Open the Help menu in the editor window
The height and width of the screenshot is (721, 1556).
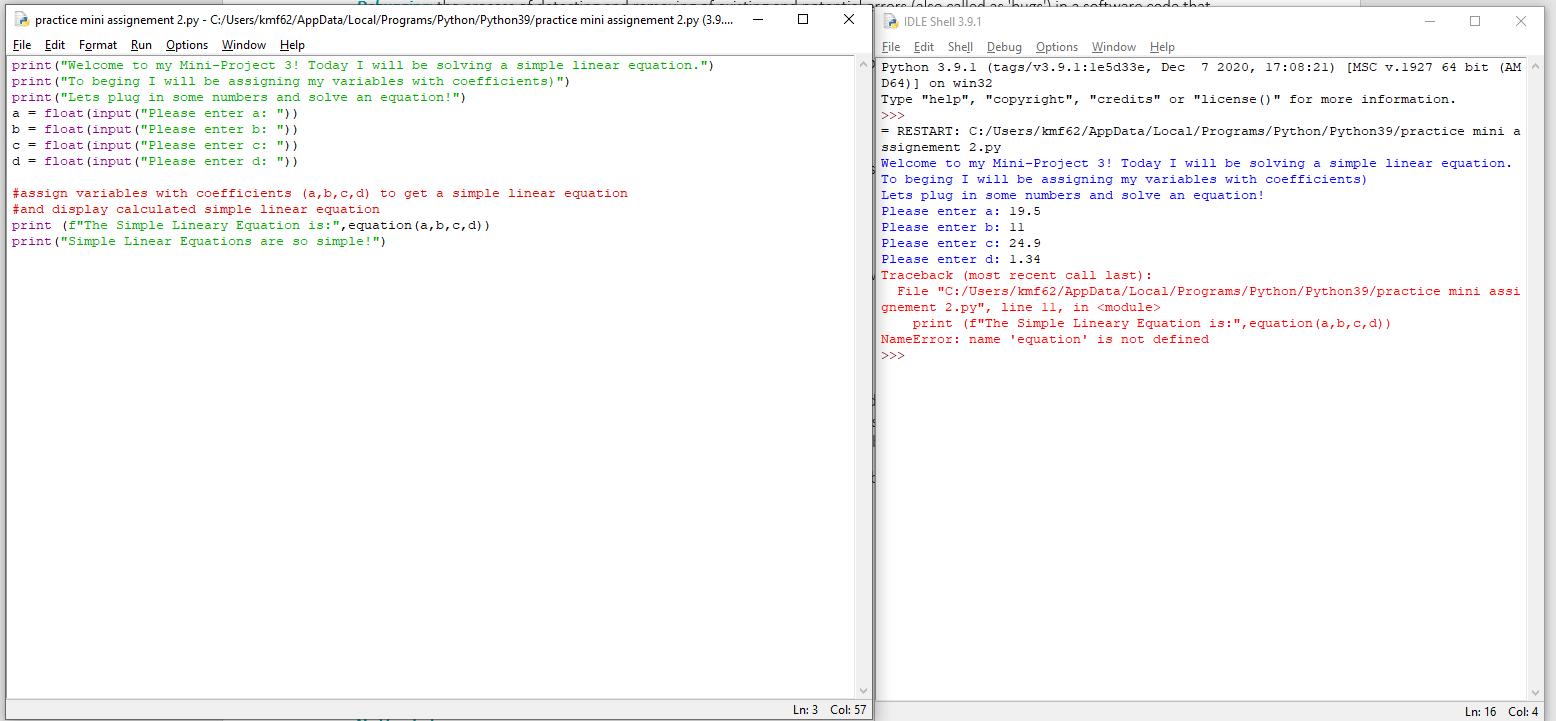click(292, 45)
